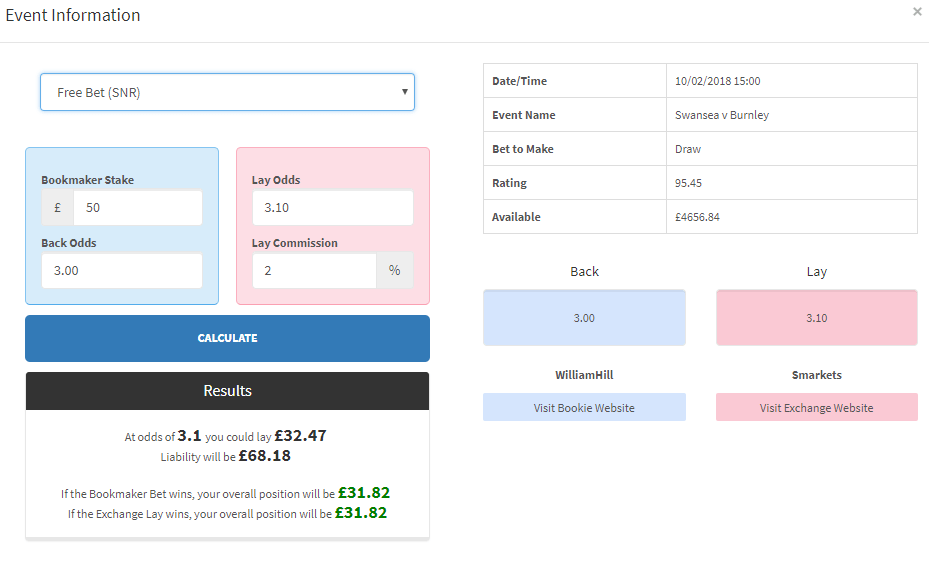The height and width of the screenshot is (565, 929).
Task: Click the WilliamHill bookmaker label
Action: (584, 375)
